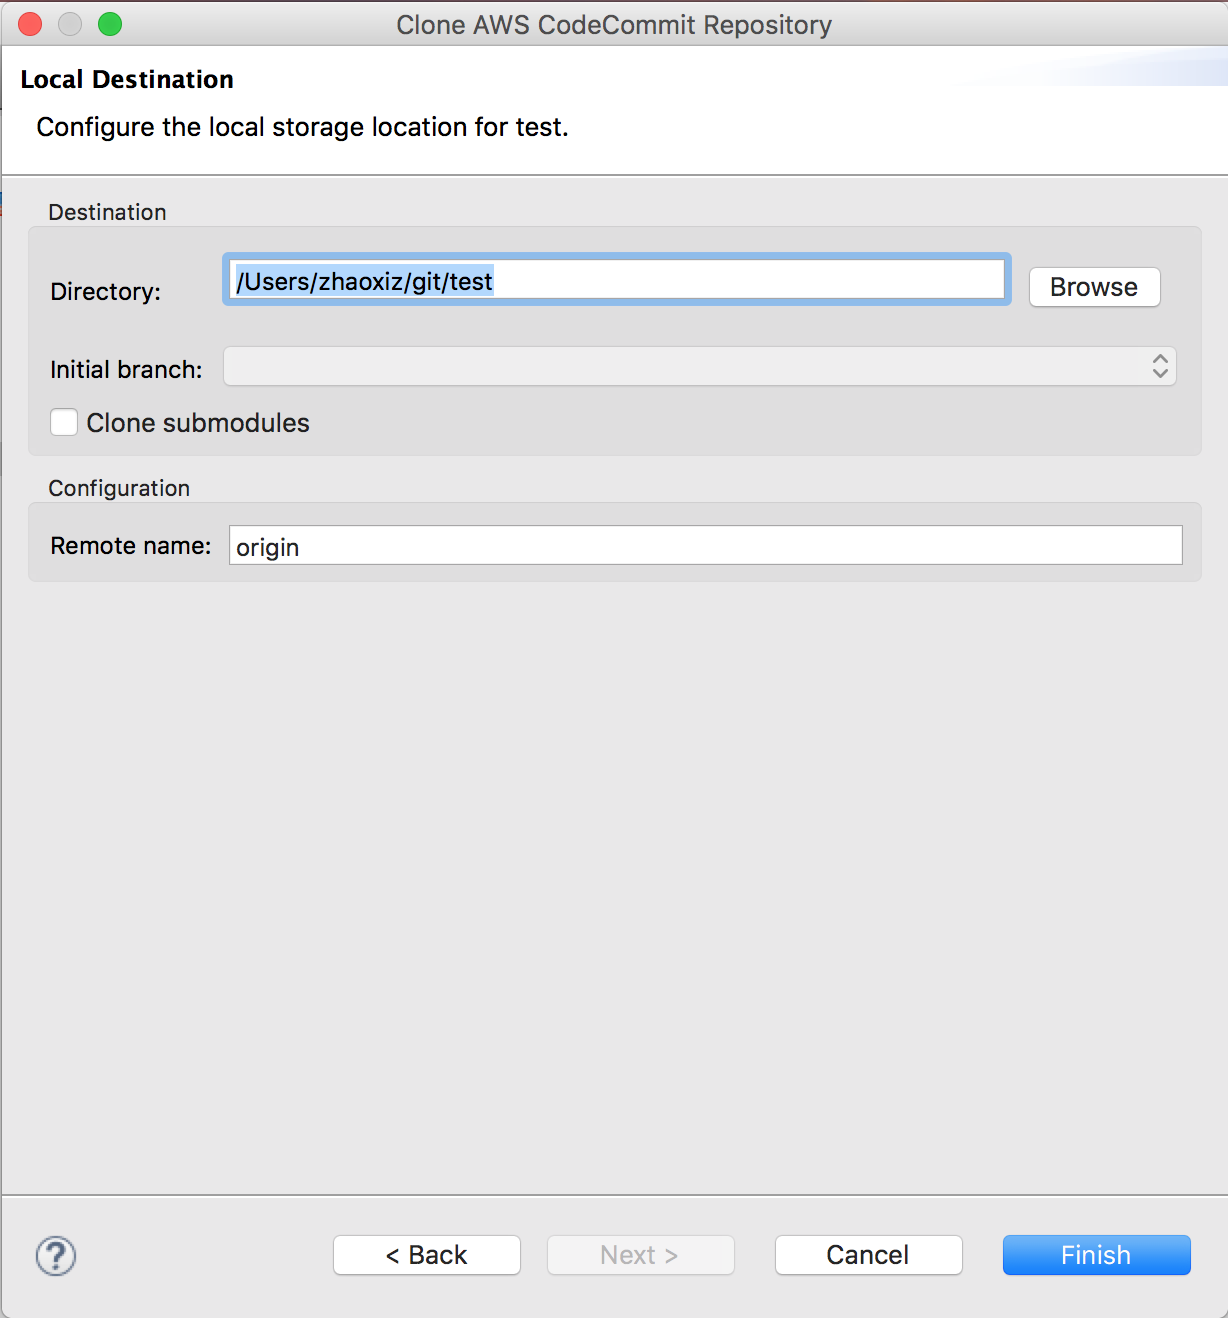This screenshot has height=1318, width=1228.
Task: Click the Directory: label
Action: [x=105, y=292]
